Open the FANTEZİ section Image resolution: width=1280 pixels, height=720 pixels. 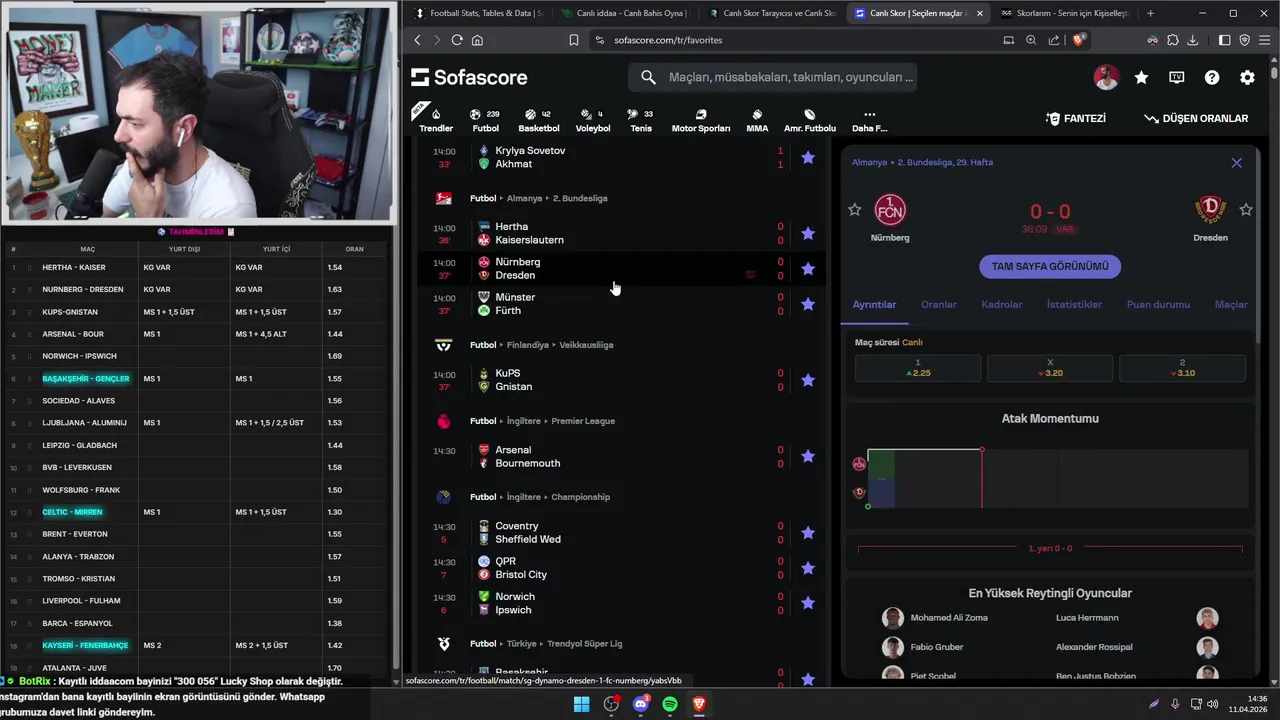coord(1075,118)
